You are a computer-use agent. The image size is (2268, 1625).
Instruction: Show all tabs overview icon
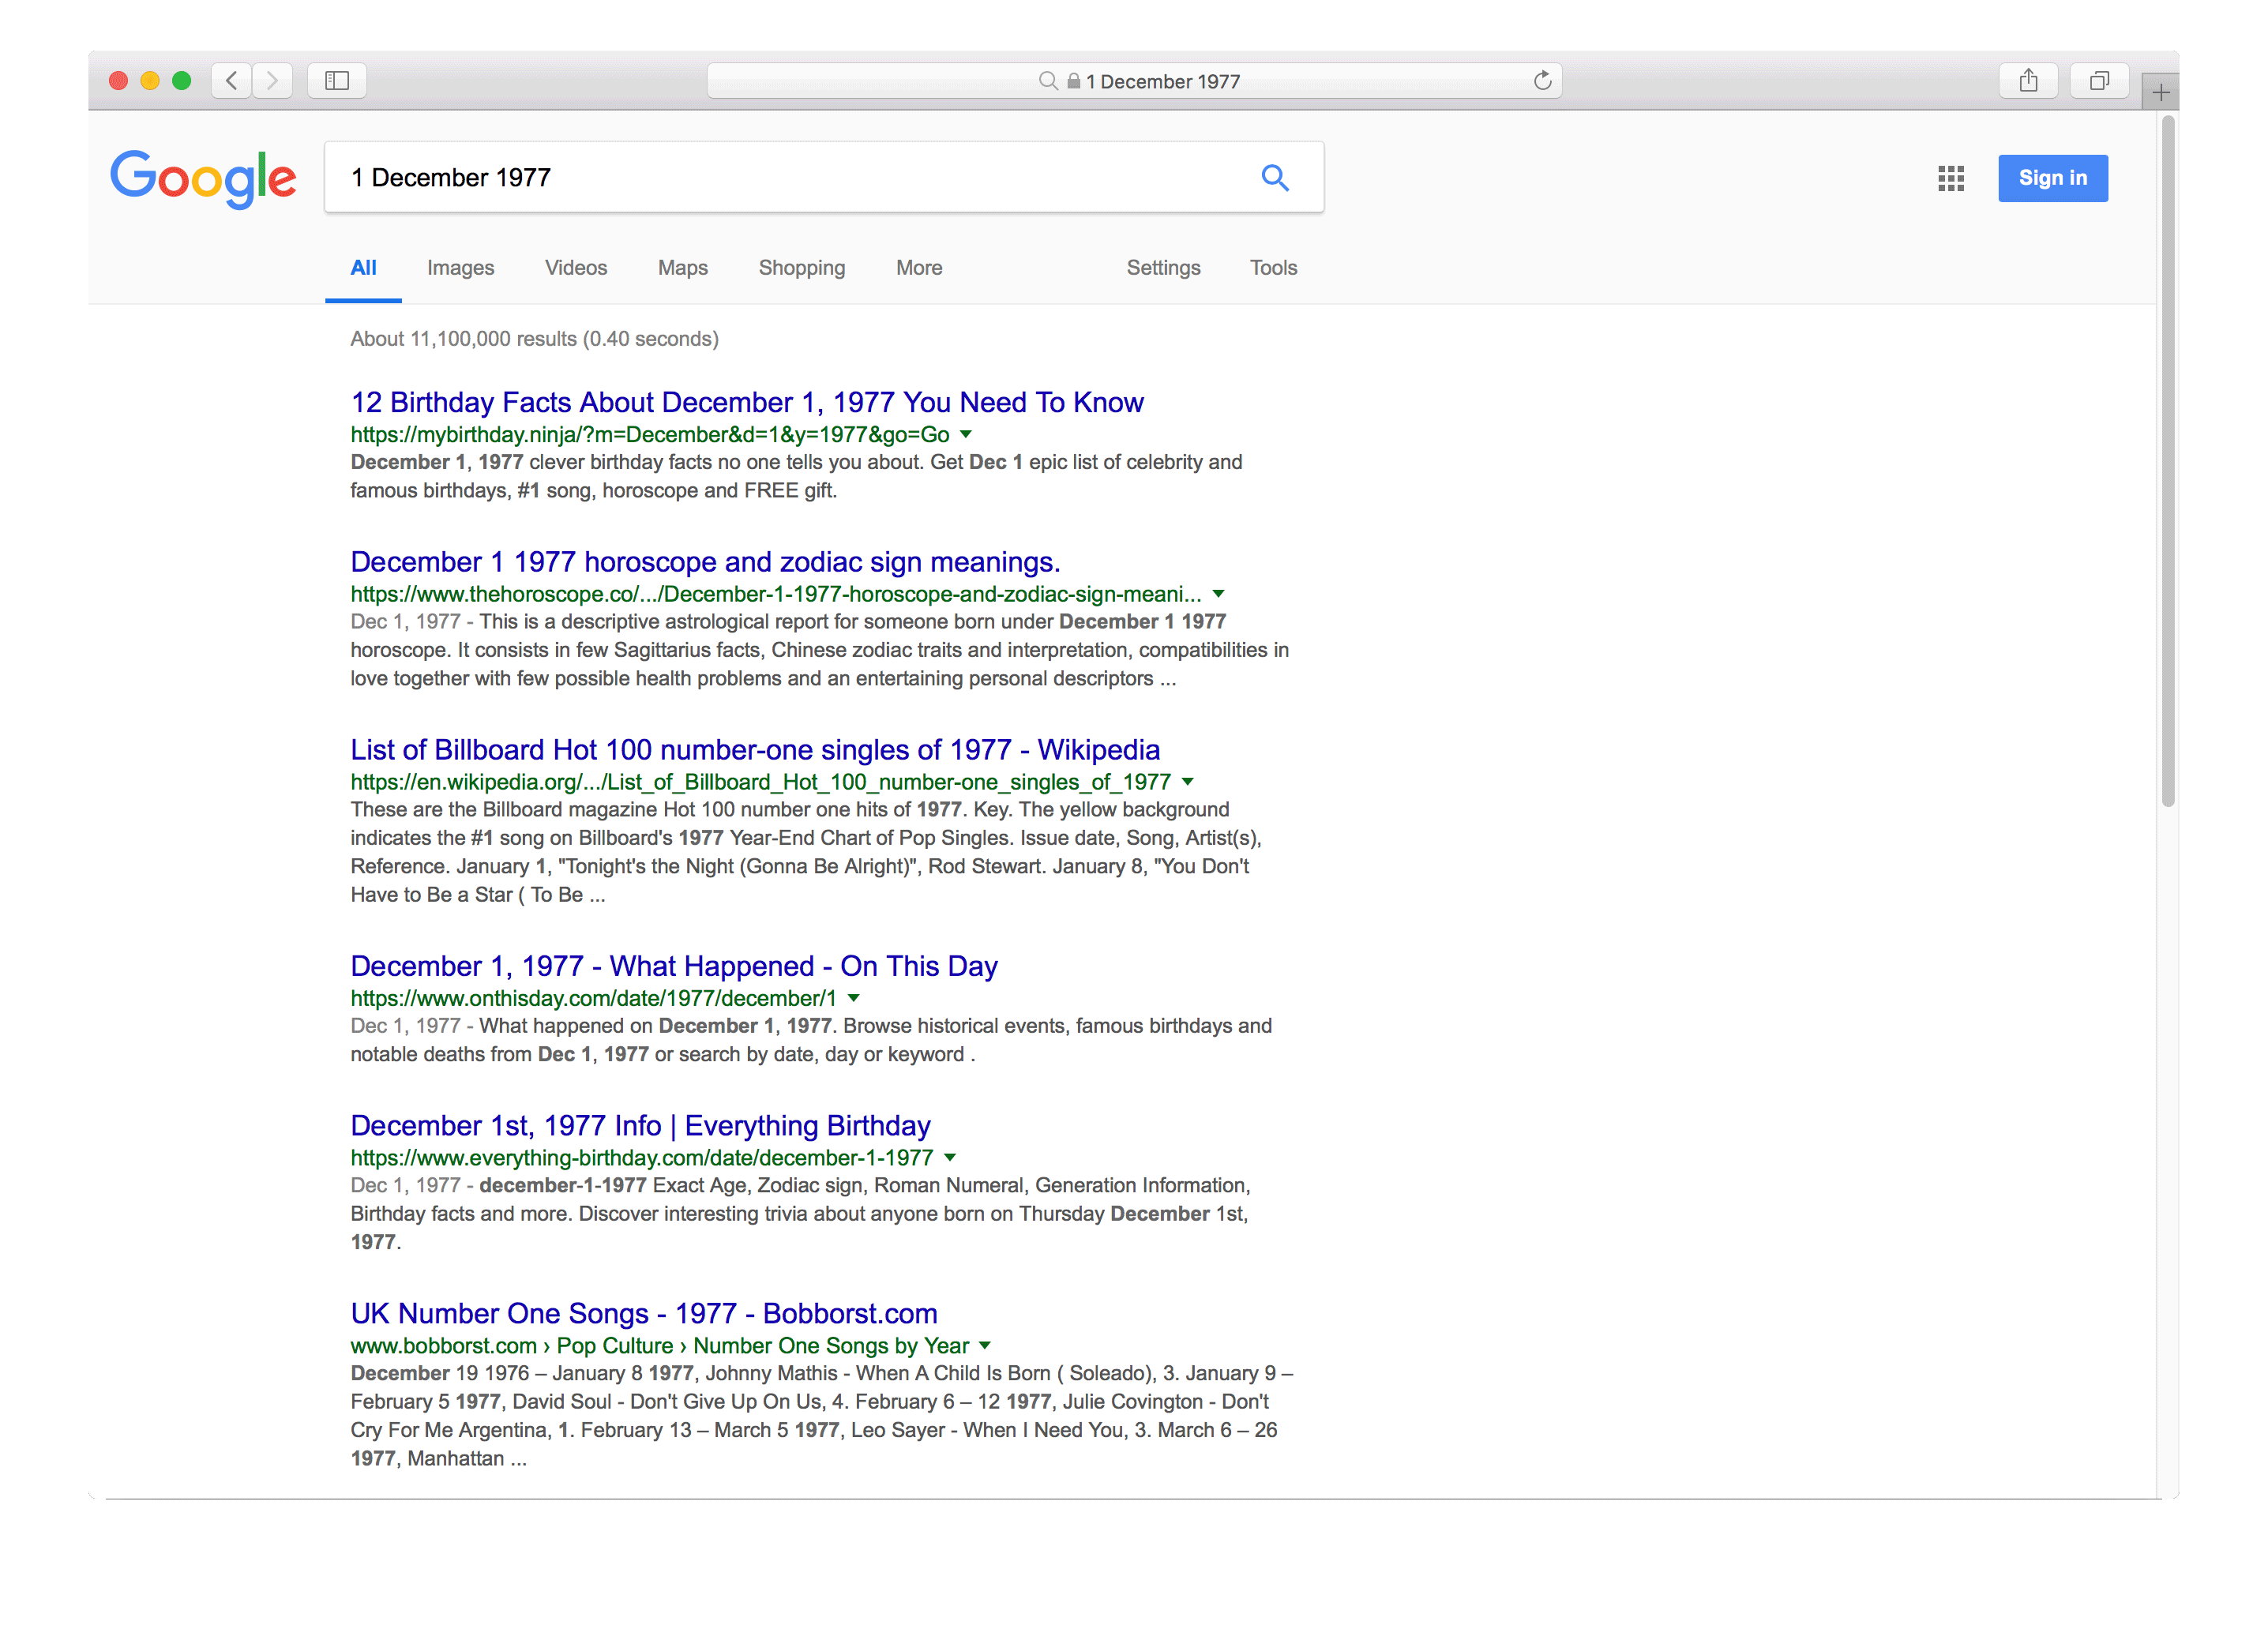2099,80
